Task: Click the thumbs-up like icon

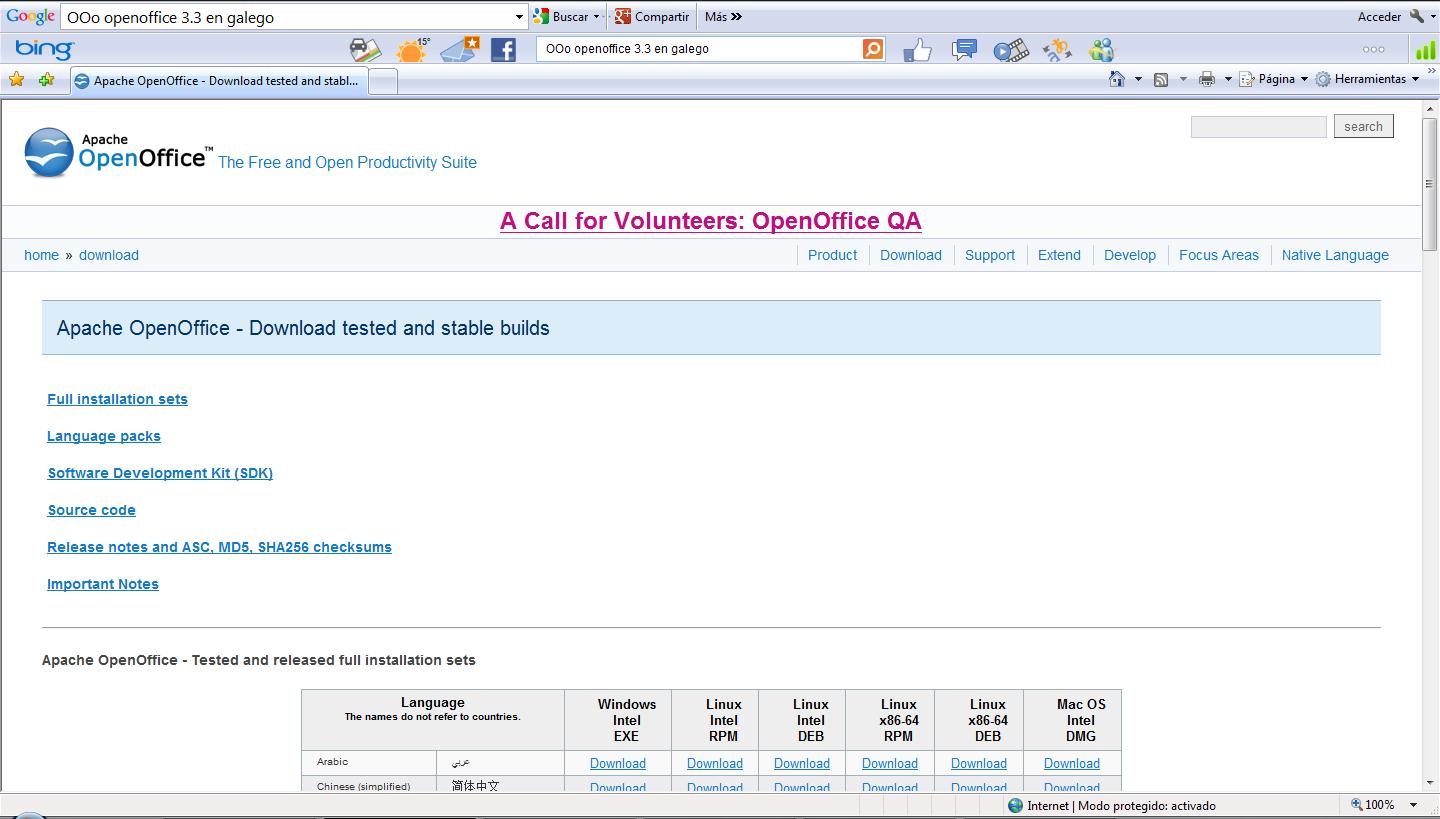Action: [x=916, y=50]
